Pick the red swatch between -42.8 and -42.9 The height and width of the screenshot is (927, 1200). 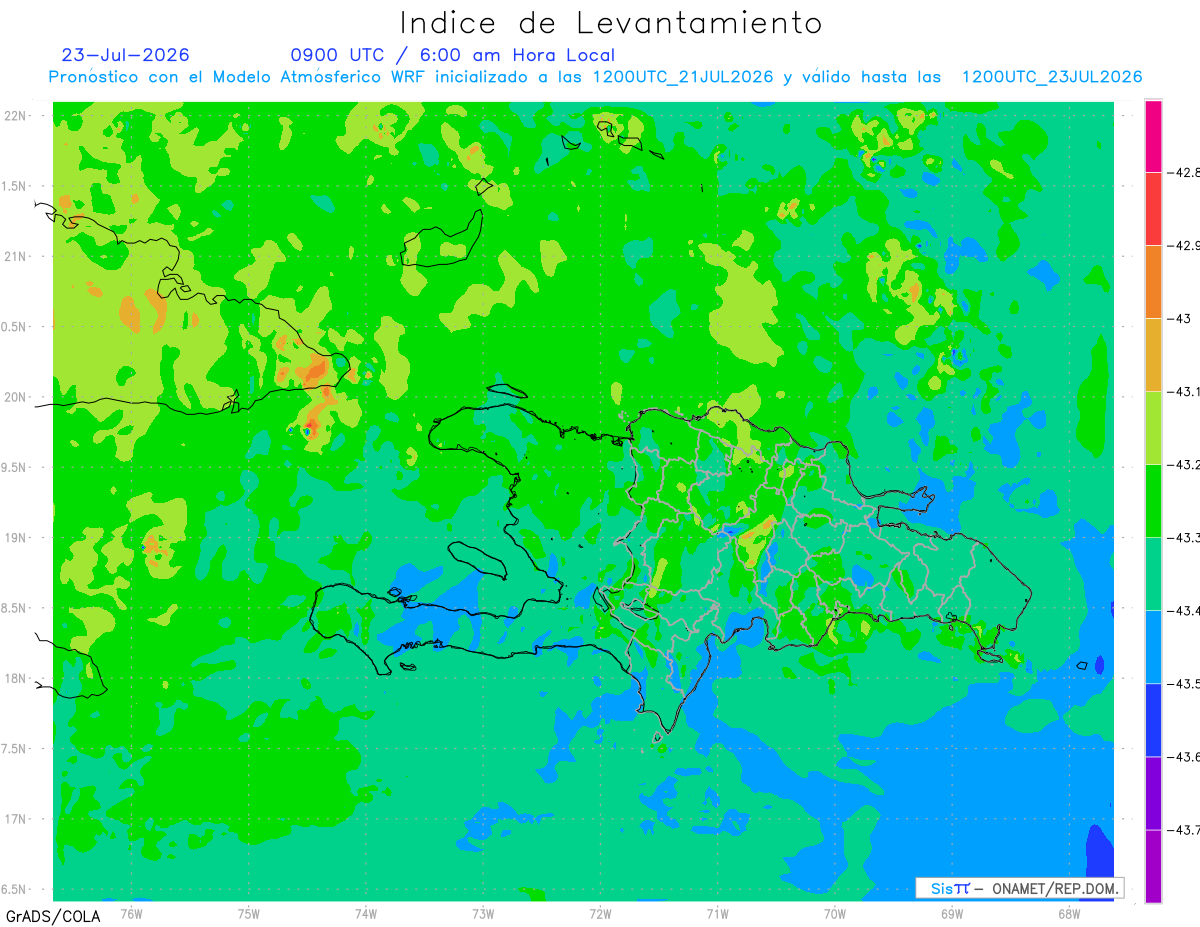click(1153, 209)
